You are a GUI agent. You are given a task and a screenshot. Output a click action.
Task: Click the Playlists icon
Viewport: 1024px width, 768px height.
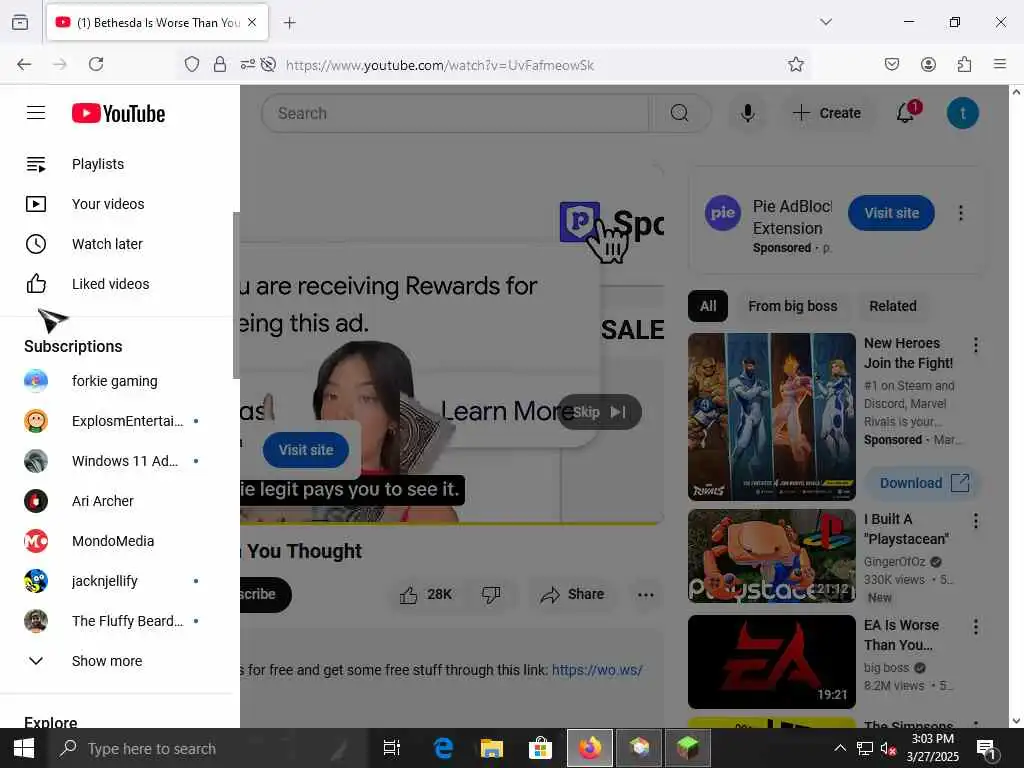36,164
